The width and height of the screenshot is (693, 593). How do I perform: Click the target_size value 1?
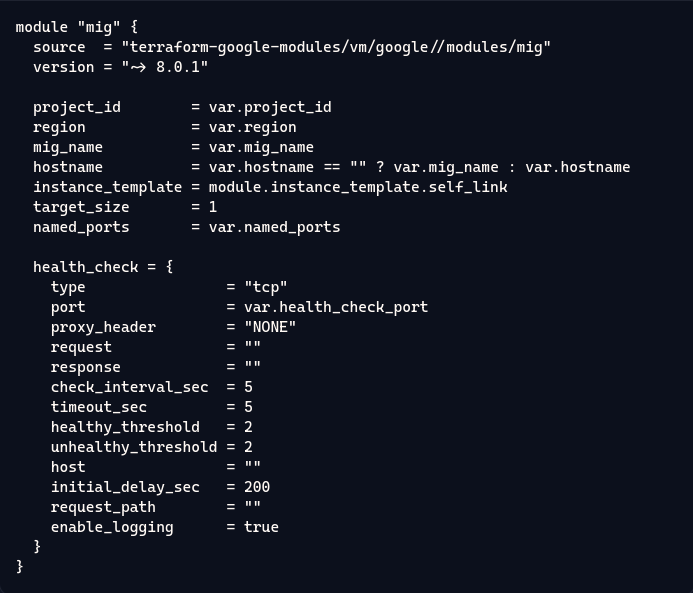point(213,207)
